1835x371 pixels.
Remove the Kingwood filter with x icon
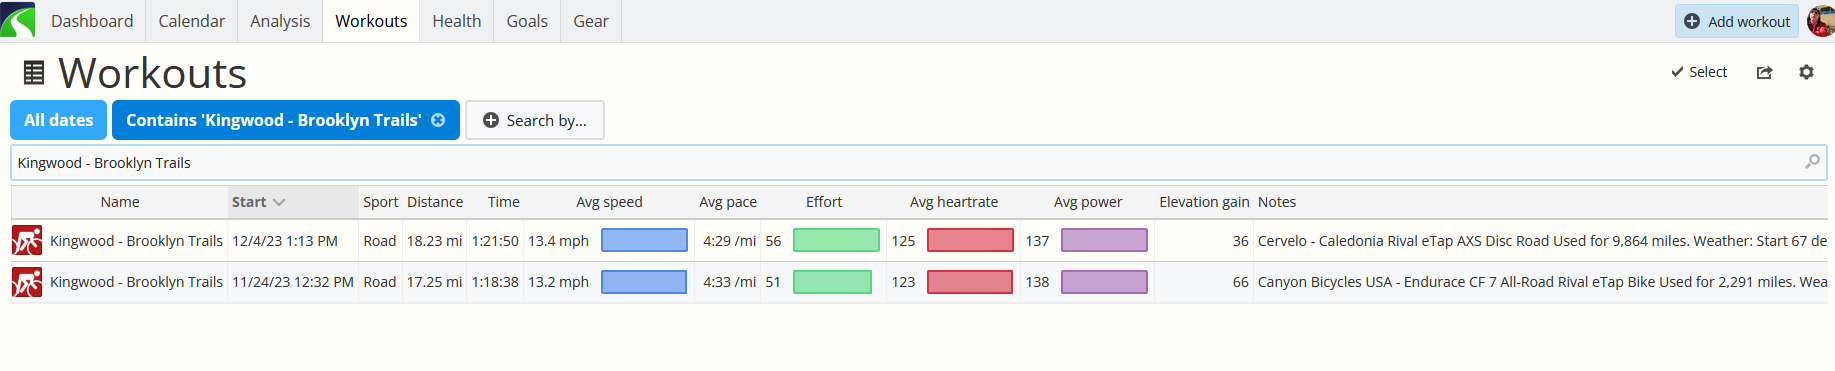tap(438, 120)
